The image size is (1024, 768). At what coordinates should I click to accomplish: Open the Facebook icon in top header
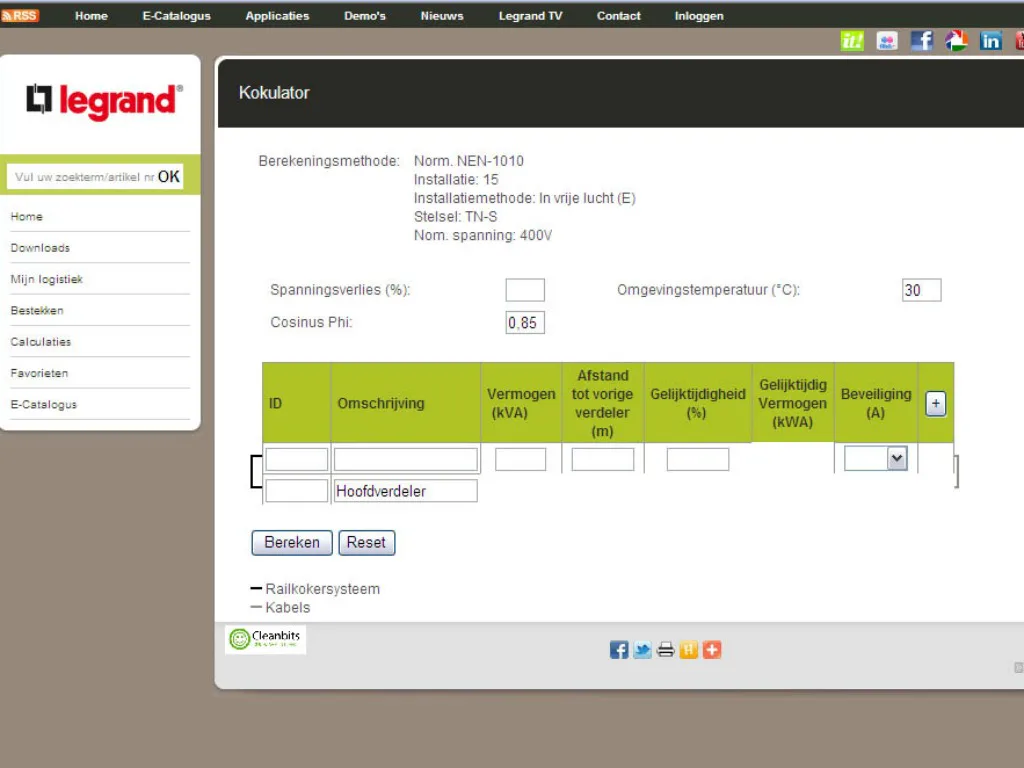click(x=921, y=41)
